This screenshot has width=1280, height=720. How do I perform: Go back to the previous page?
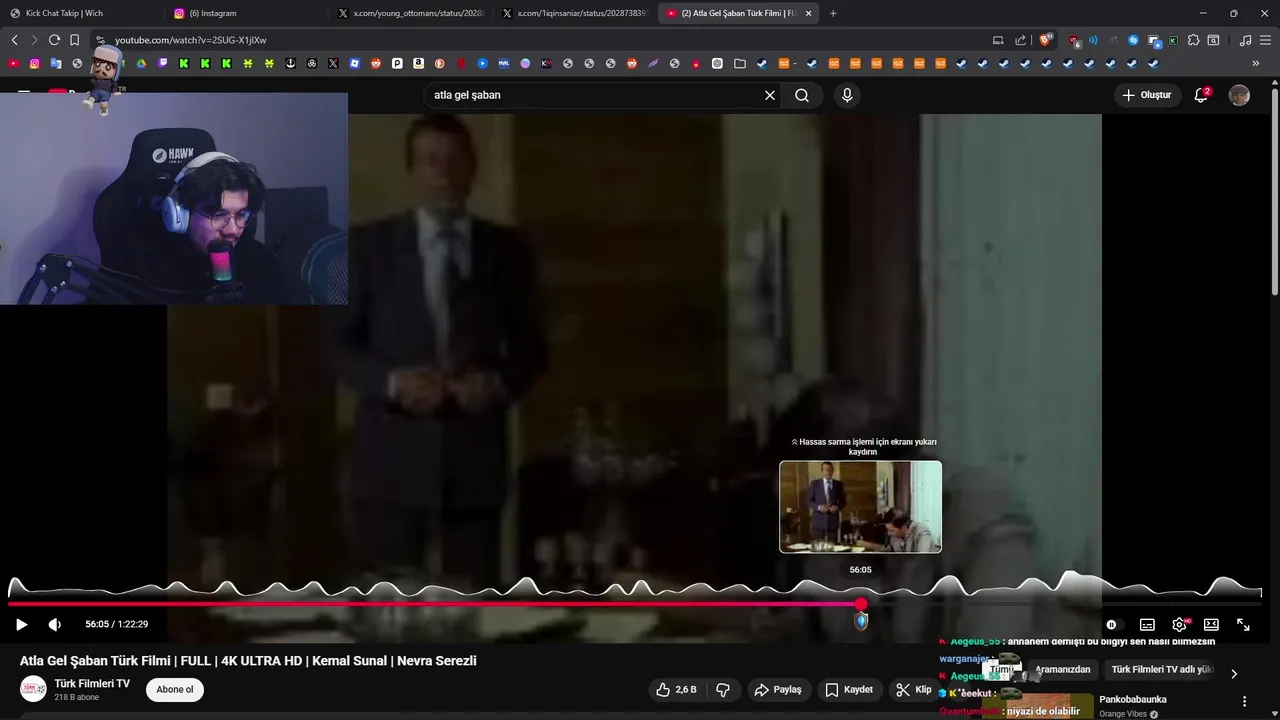14,40
